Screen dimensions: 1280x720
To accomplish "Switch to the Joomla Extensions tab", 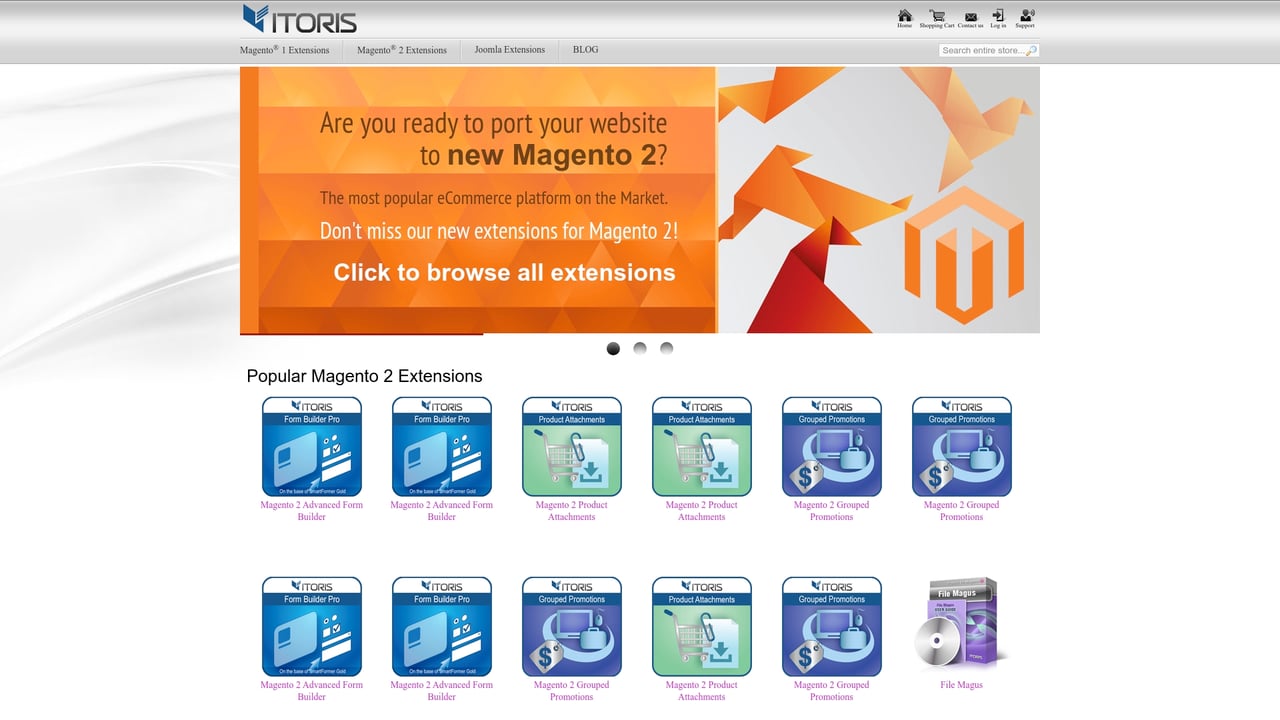I will click(509, 49).
